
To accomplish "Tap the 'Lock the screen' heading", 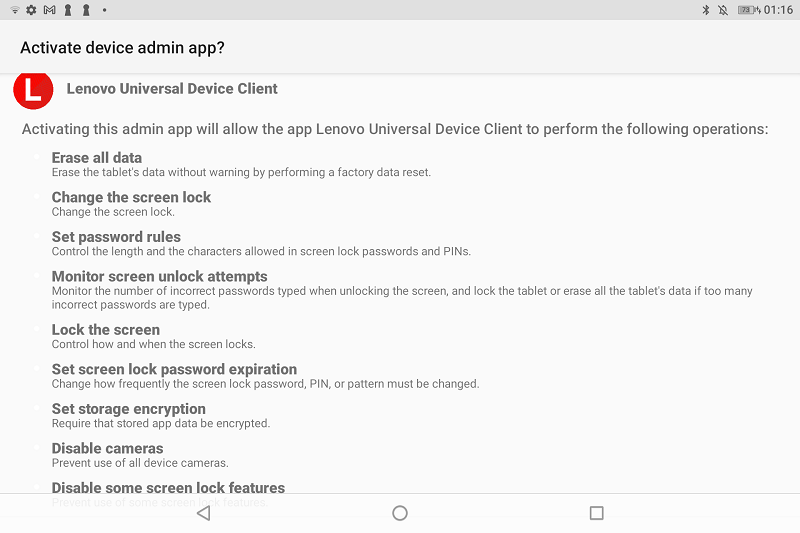I will (x=106, y=329).
